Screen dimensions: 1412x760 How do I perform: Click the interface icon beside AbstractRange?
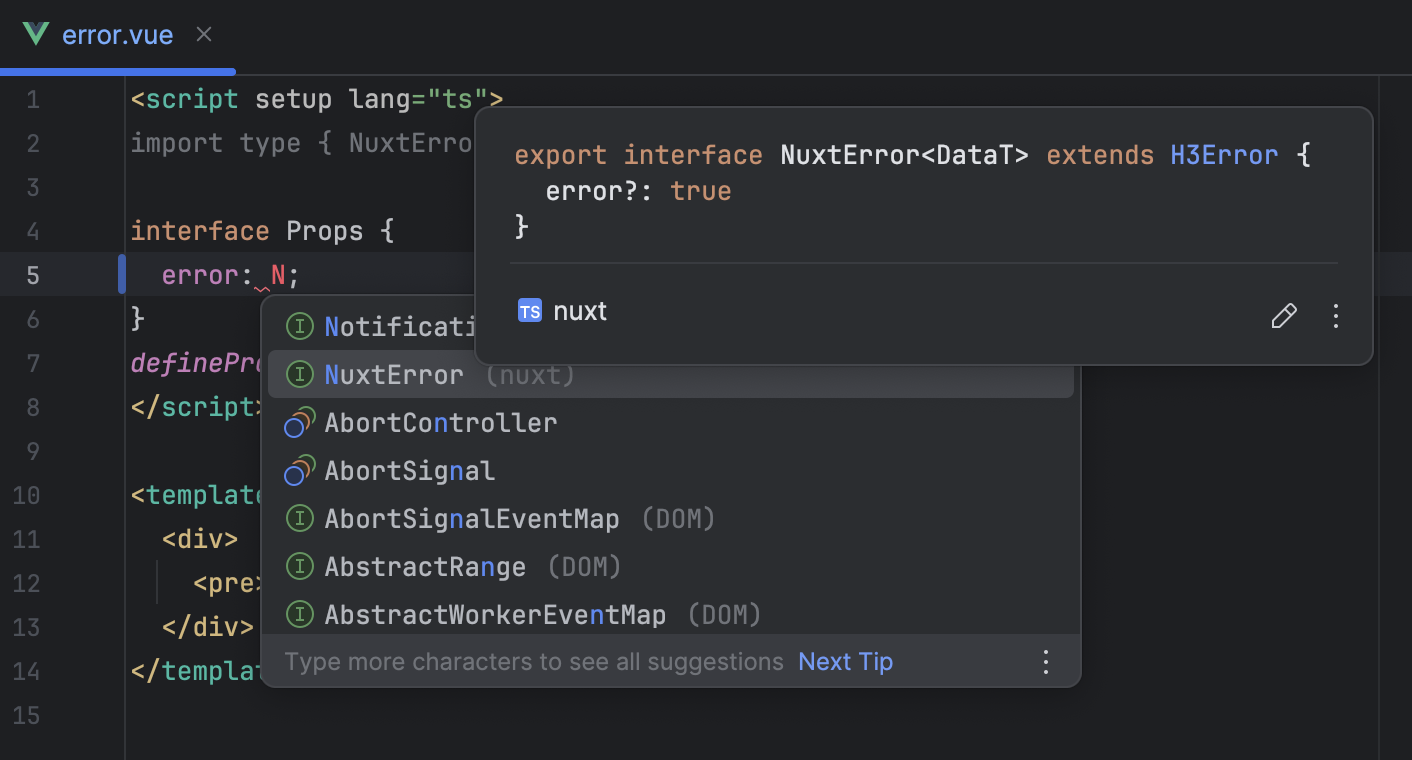pos(299,566)
